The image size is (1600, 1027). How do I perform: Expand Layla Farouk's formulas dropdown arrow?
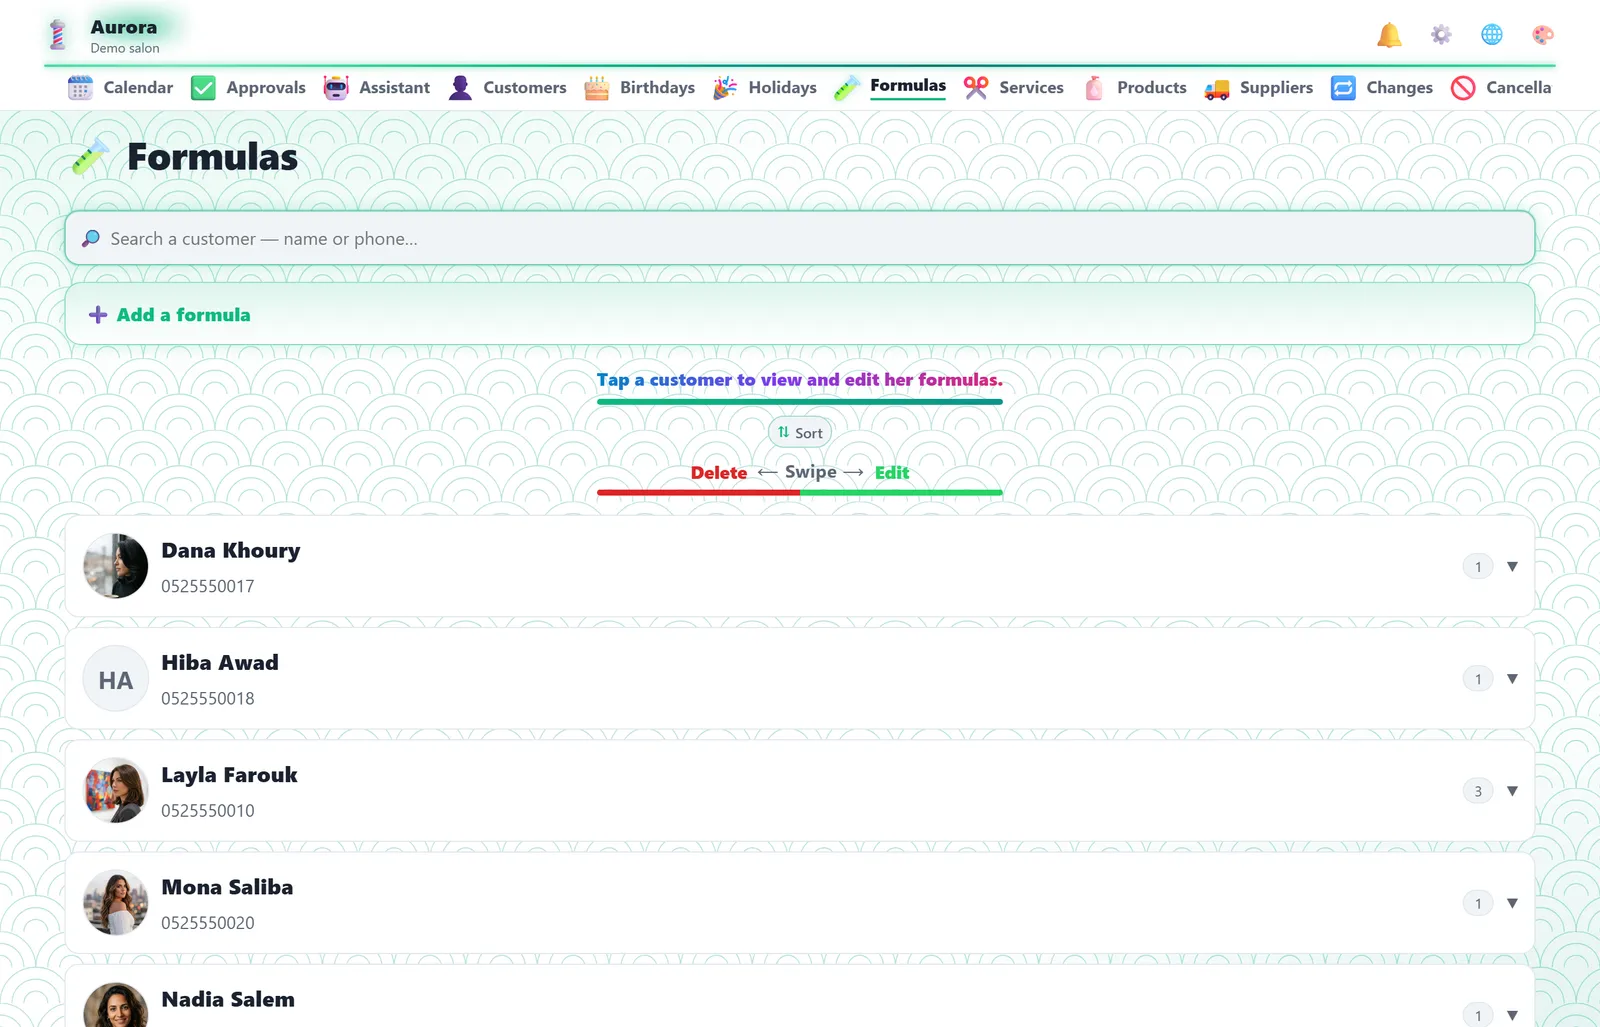click(1512, 791)
